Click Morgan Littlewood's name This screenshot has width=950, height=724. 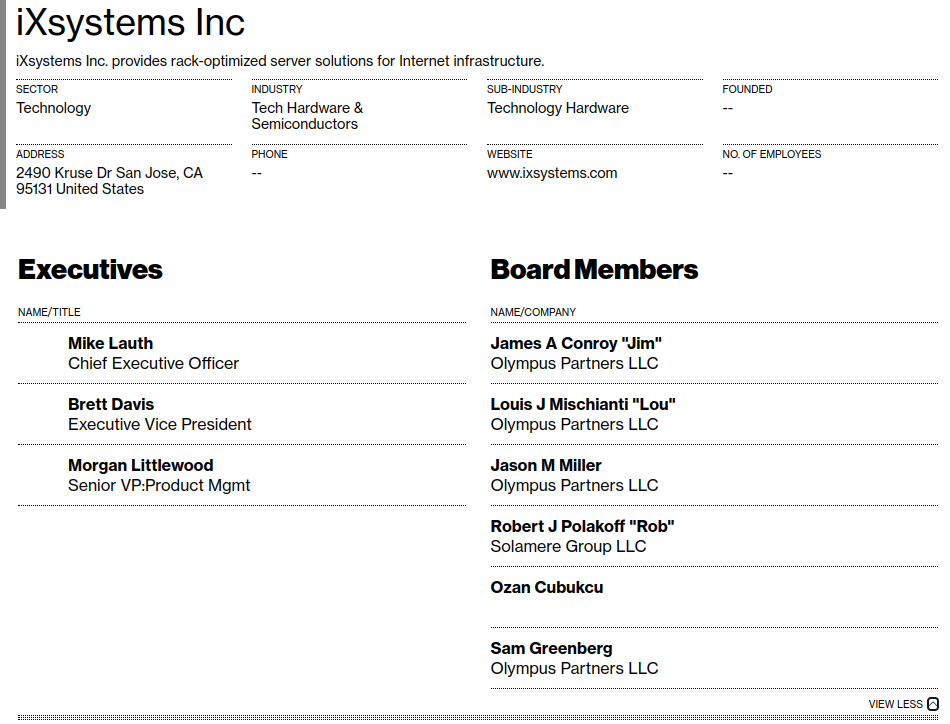click(x=141, y=465)
